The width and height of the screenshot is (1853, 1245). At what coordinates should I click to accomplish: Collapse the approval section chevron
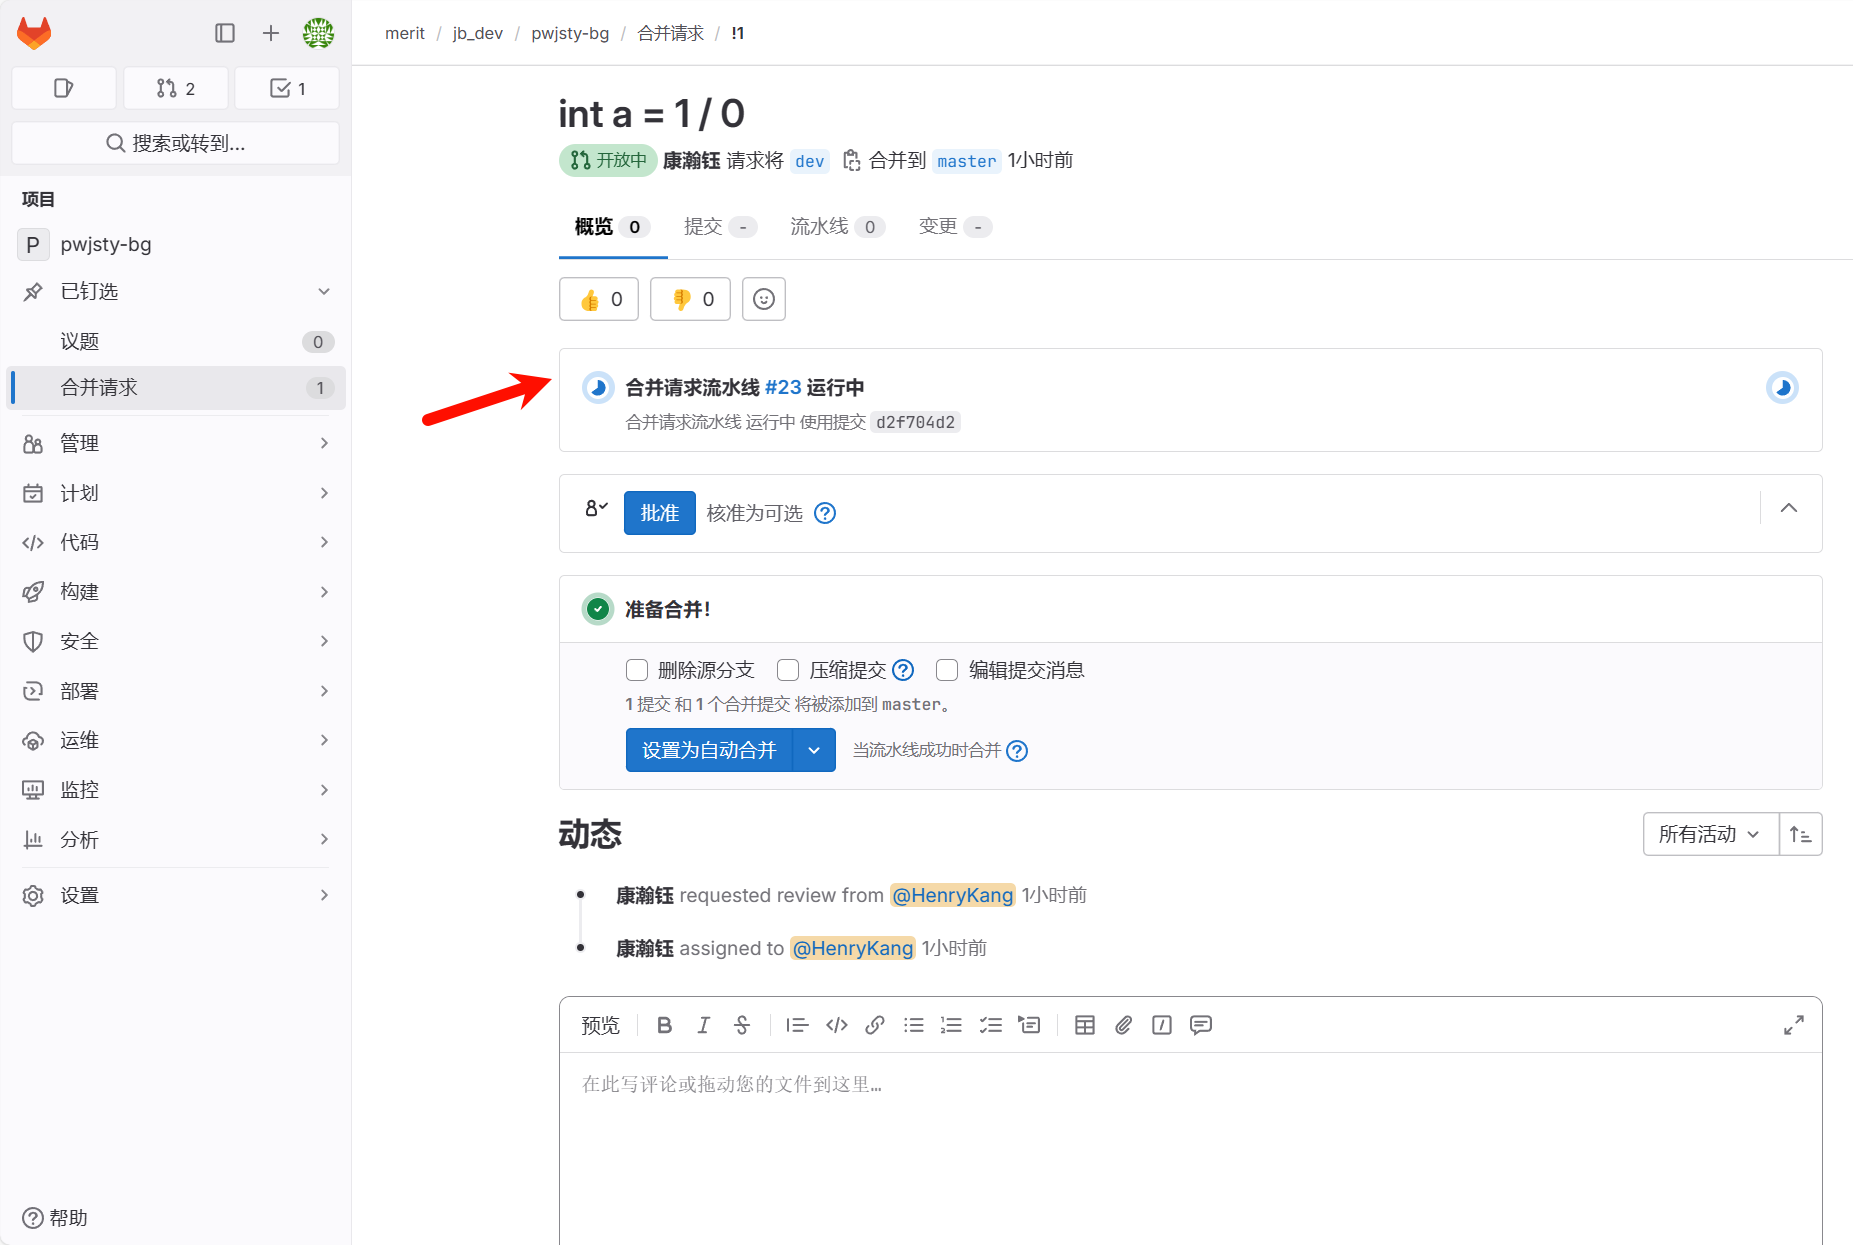[x=1789, y=508]
